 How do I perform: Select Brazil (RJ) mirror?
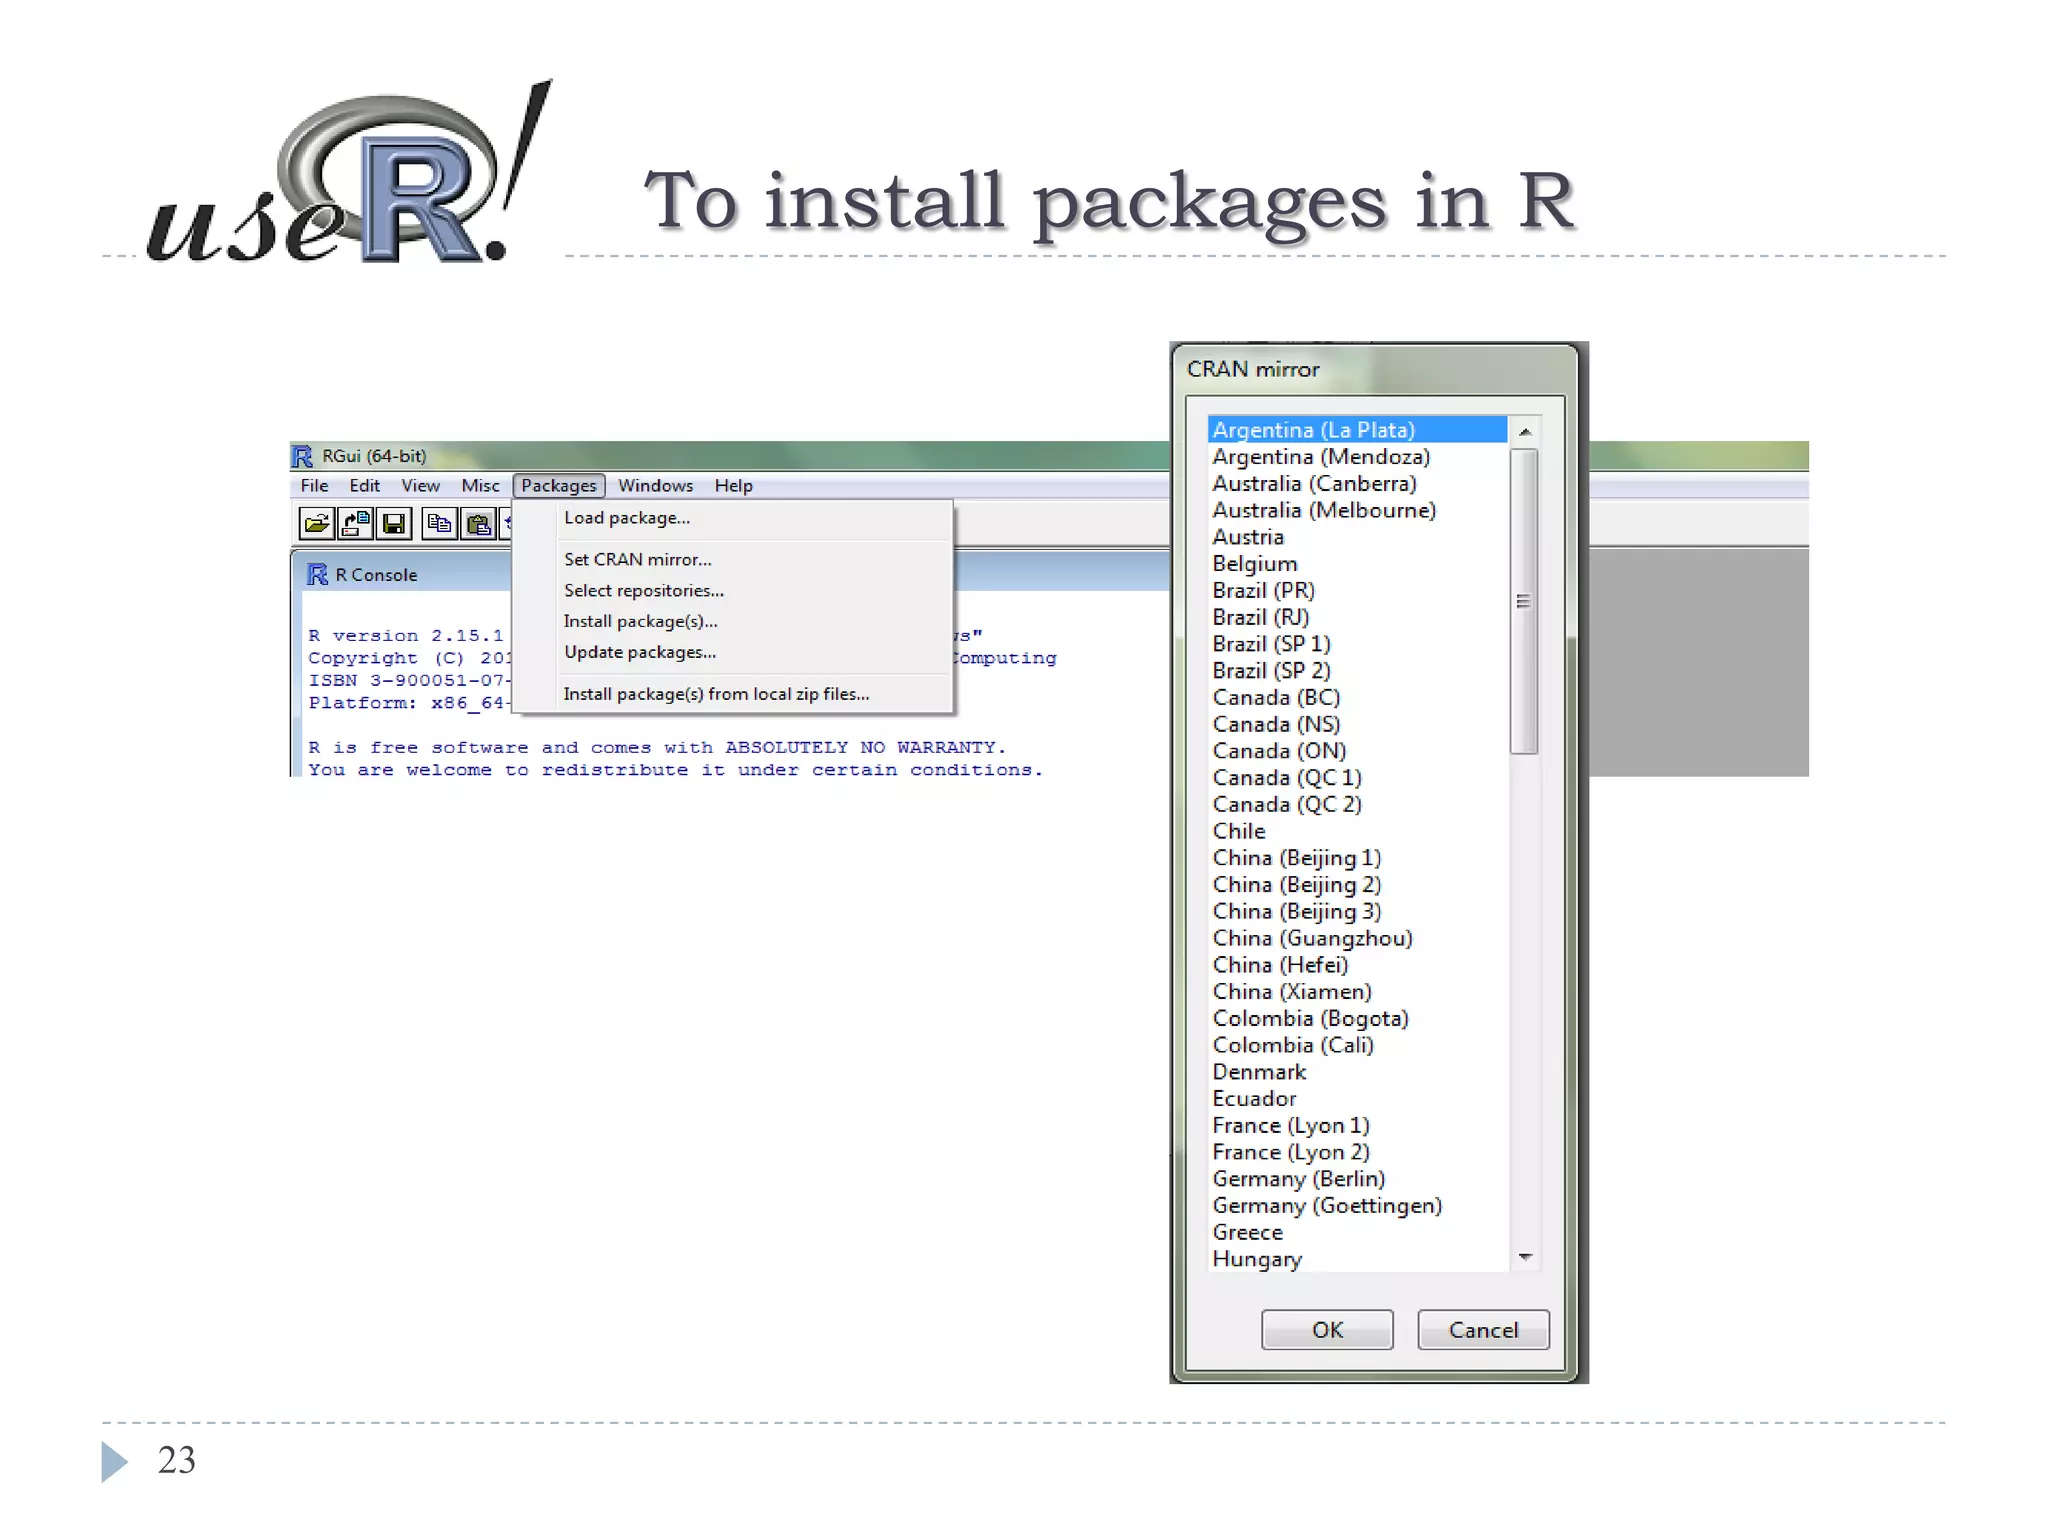(1357, 617)
